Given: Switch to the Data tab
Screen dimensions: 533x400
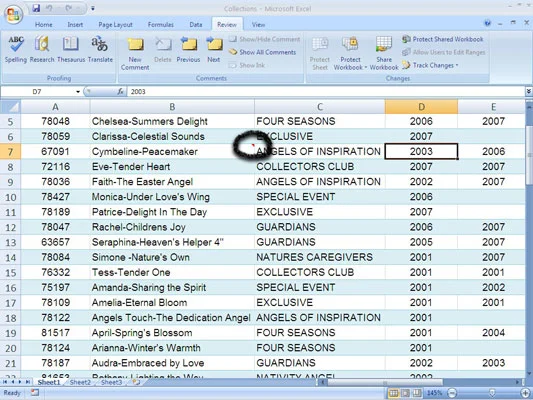Looking at the screenshot, I should tap(196, 24).
